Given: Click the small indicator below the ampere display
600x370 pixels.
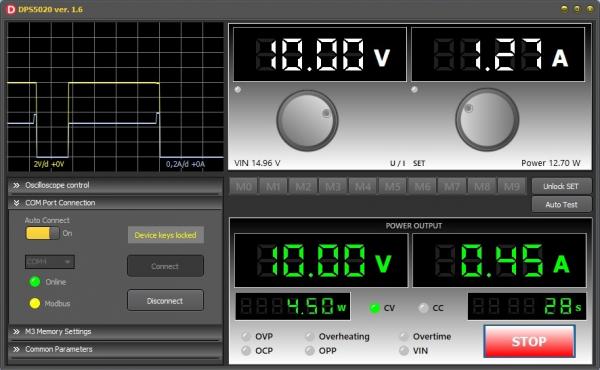Looking at the screenshot, I should pyautogui.click(x=414, y=90).
